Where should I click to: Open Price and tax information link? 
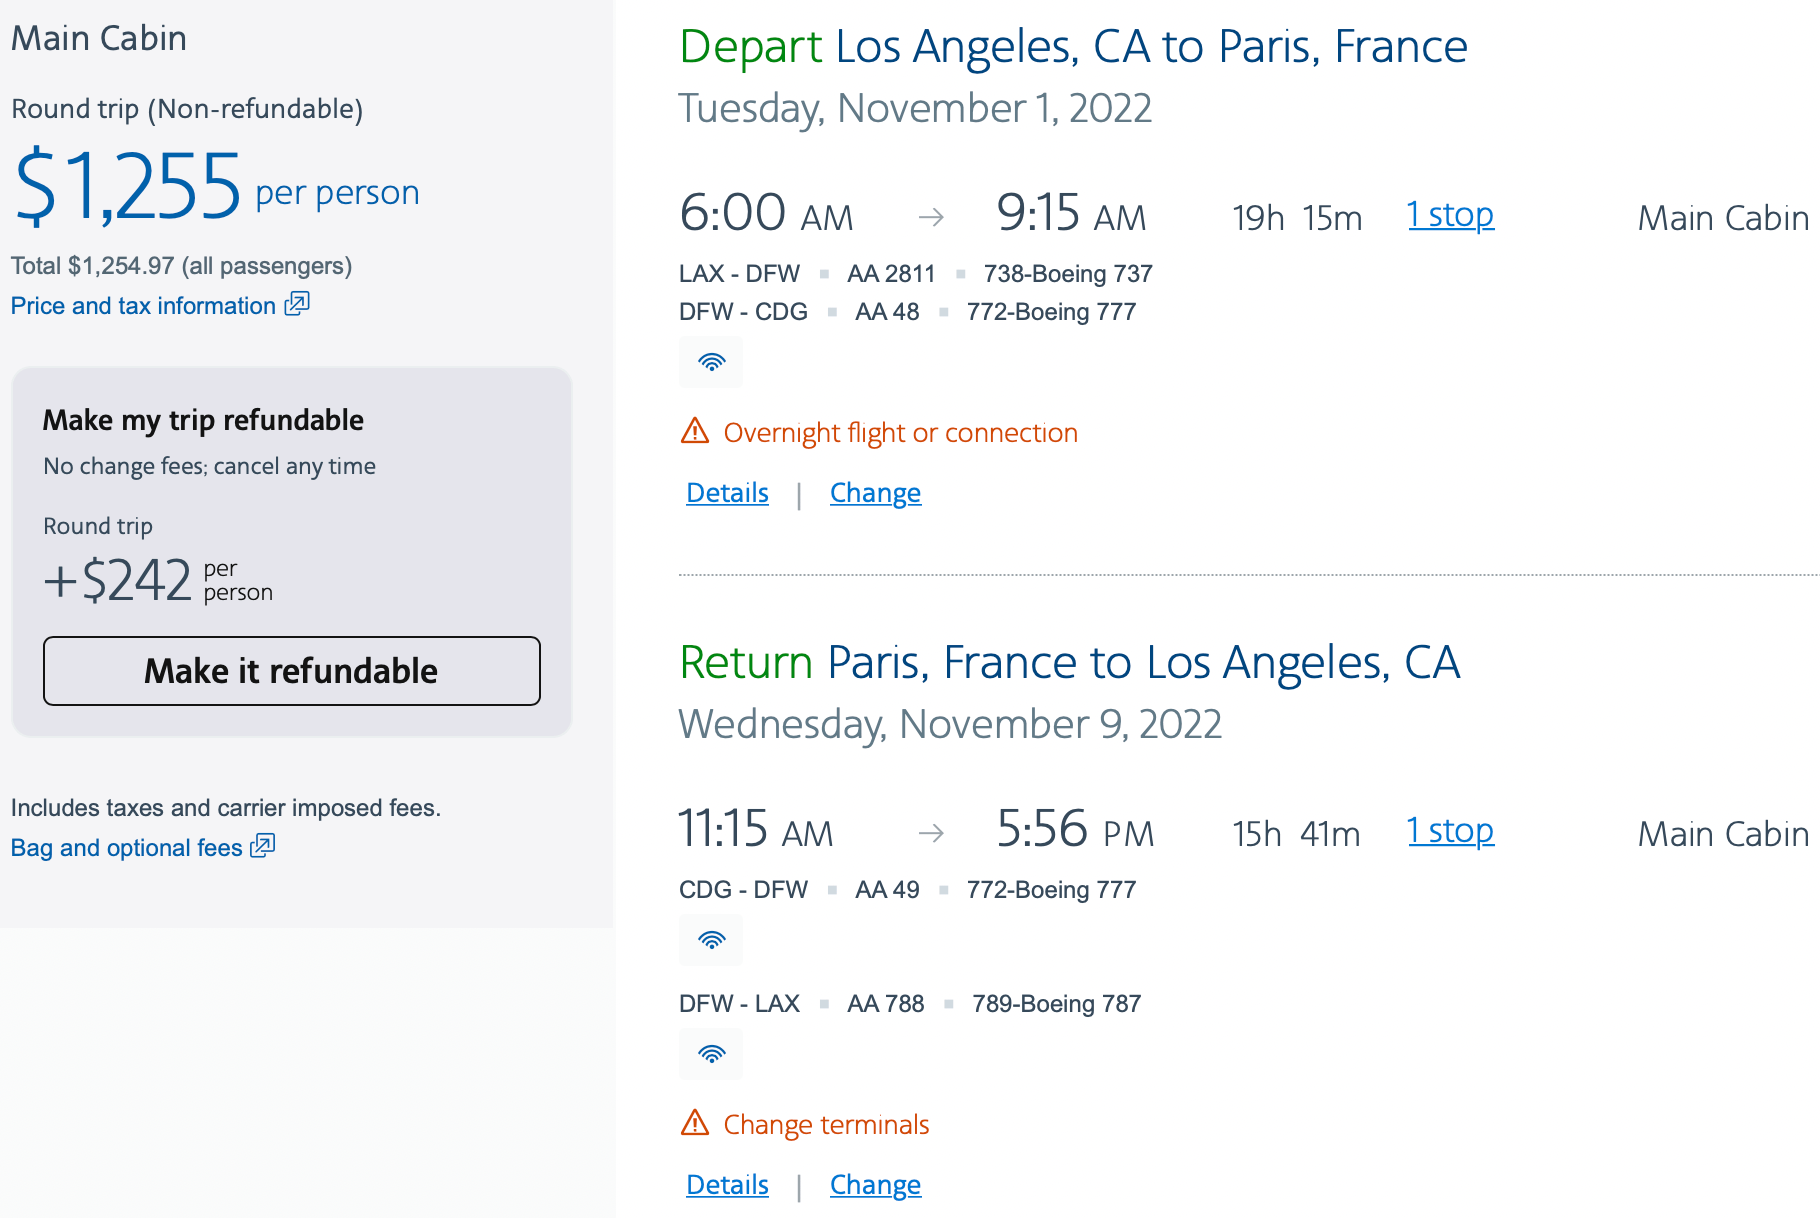pos(143,306)
